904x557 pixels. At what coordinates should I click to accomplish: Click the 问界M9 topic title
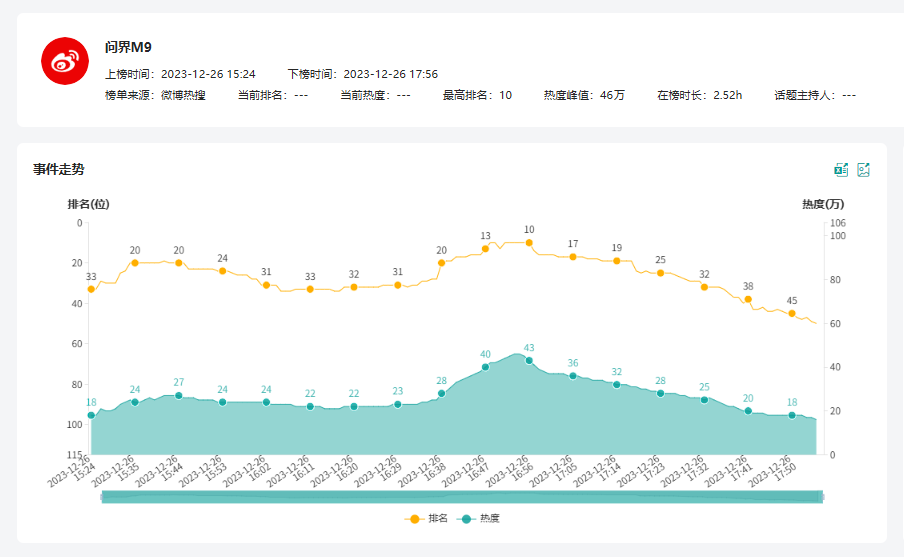click(x=128, y=47)
